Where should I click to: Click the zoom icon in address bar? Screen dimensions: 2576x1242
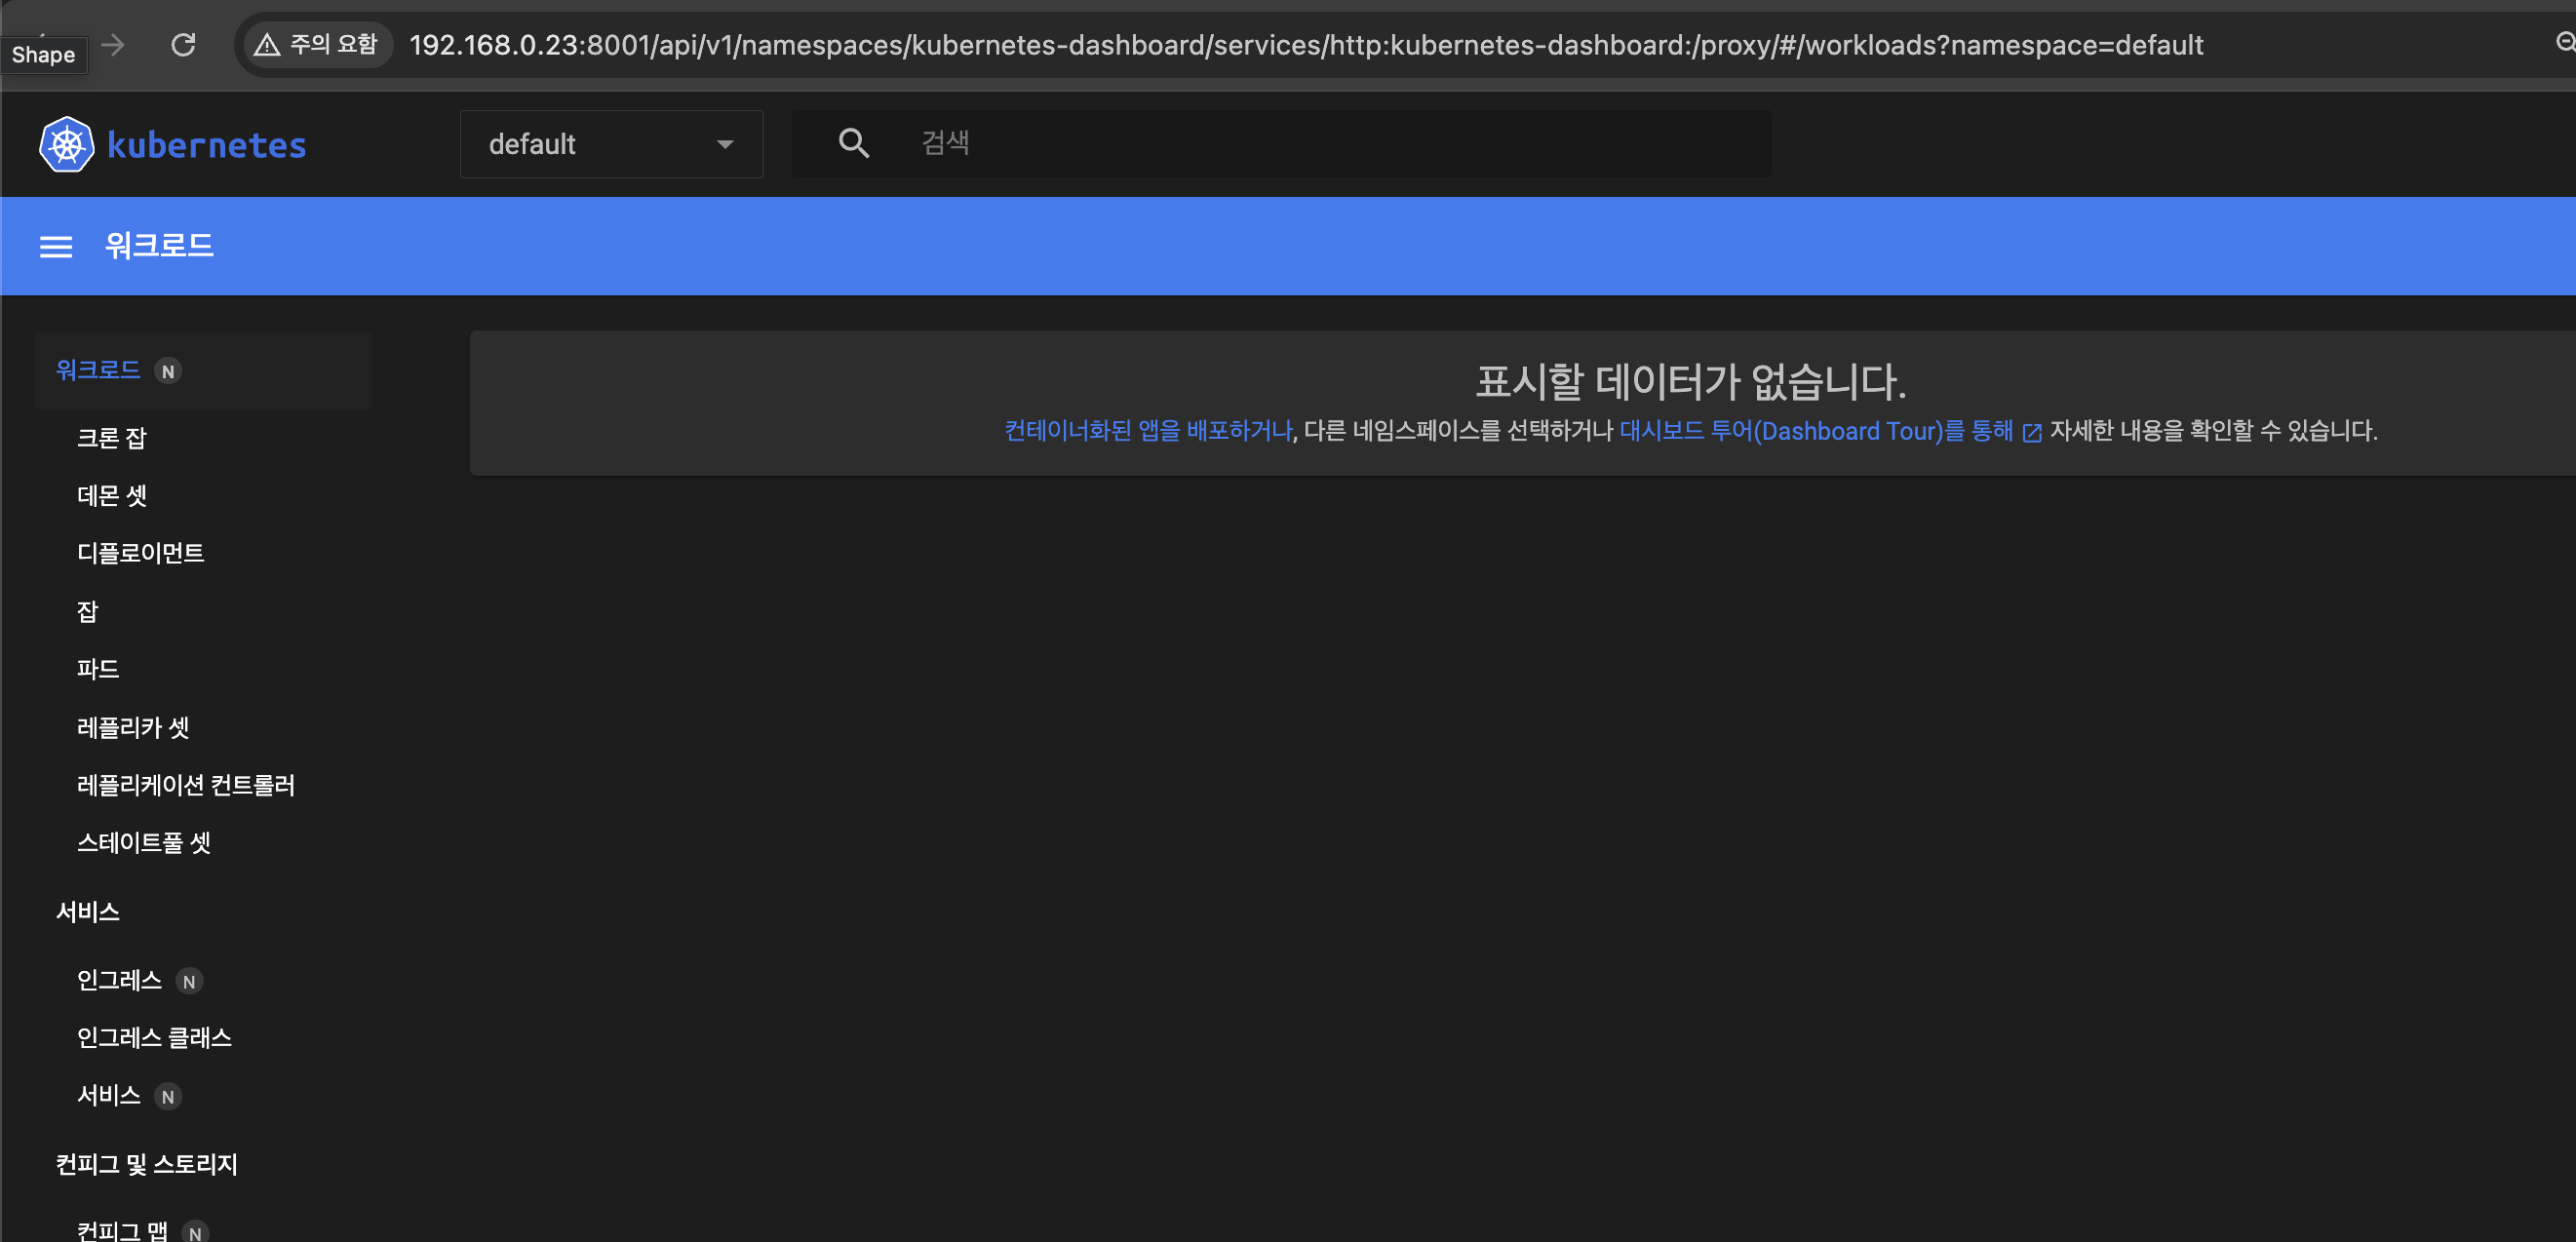[2564, 42]
